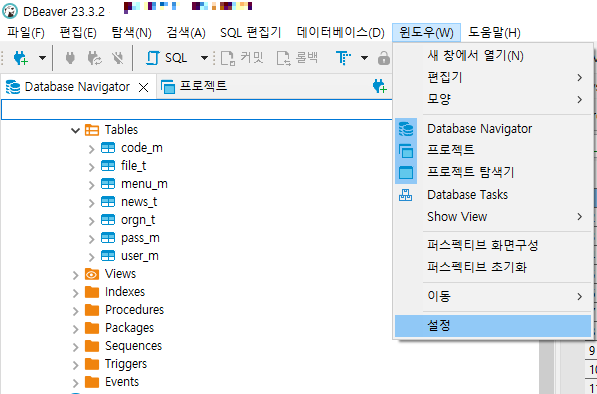Click the 롤백 rollback button
This screenshot has height=394, width=597.
(x=297, y=58)
